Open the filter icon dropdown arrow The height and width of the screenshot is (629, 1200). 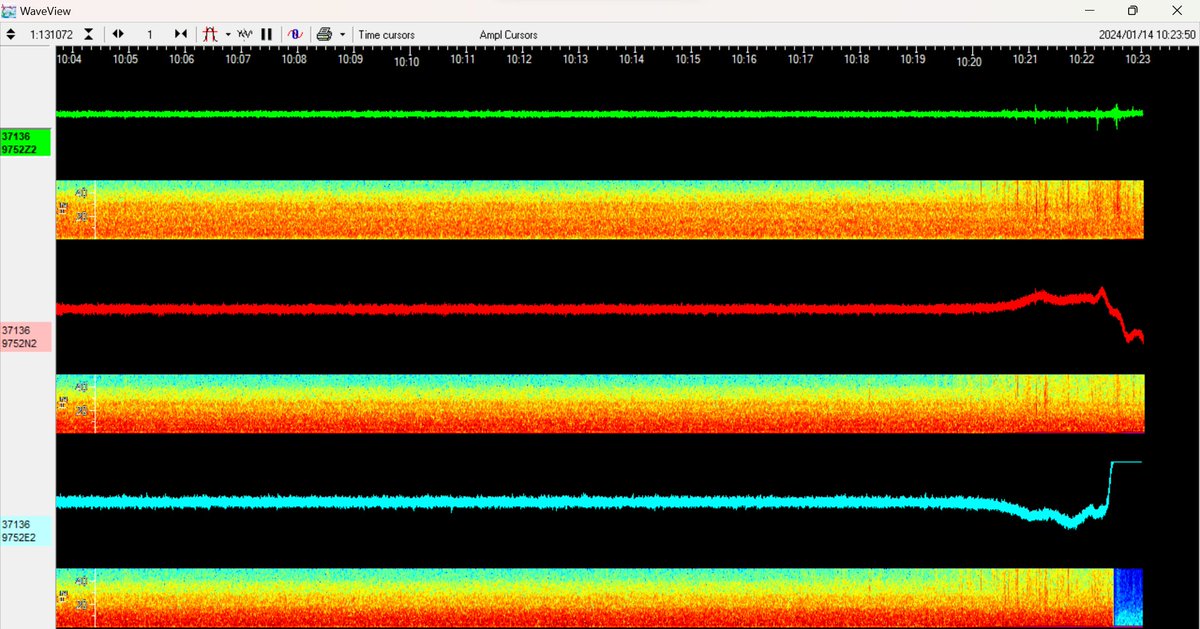[228, 33]
